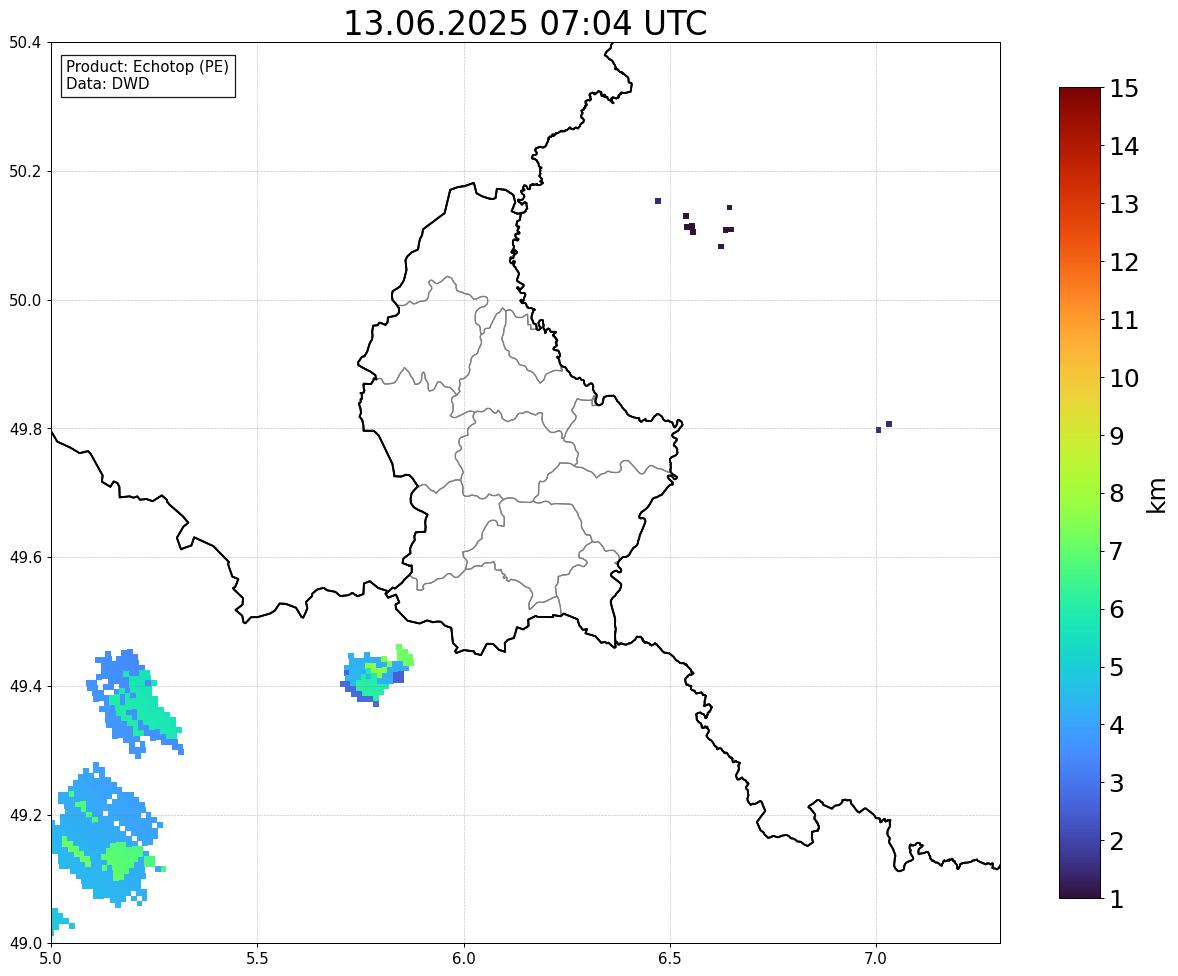Click the dark echo pixel cluster near 6.55°E, 50.1°N
Viewport: 1178px width, 976px height.
690,226
